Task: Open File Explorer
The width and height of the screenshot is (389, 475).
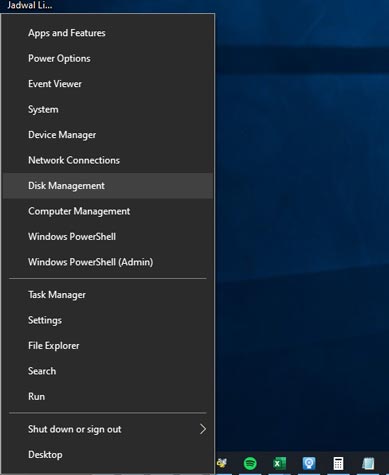Action: click(108, 346)
